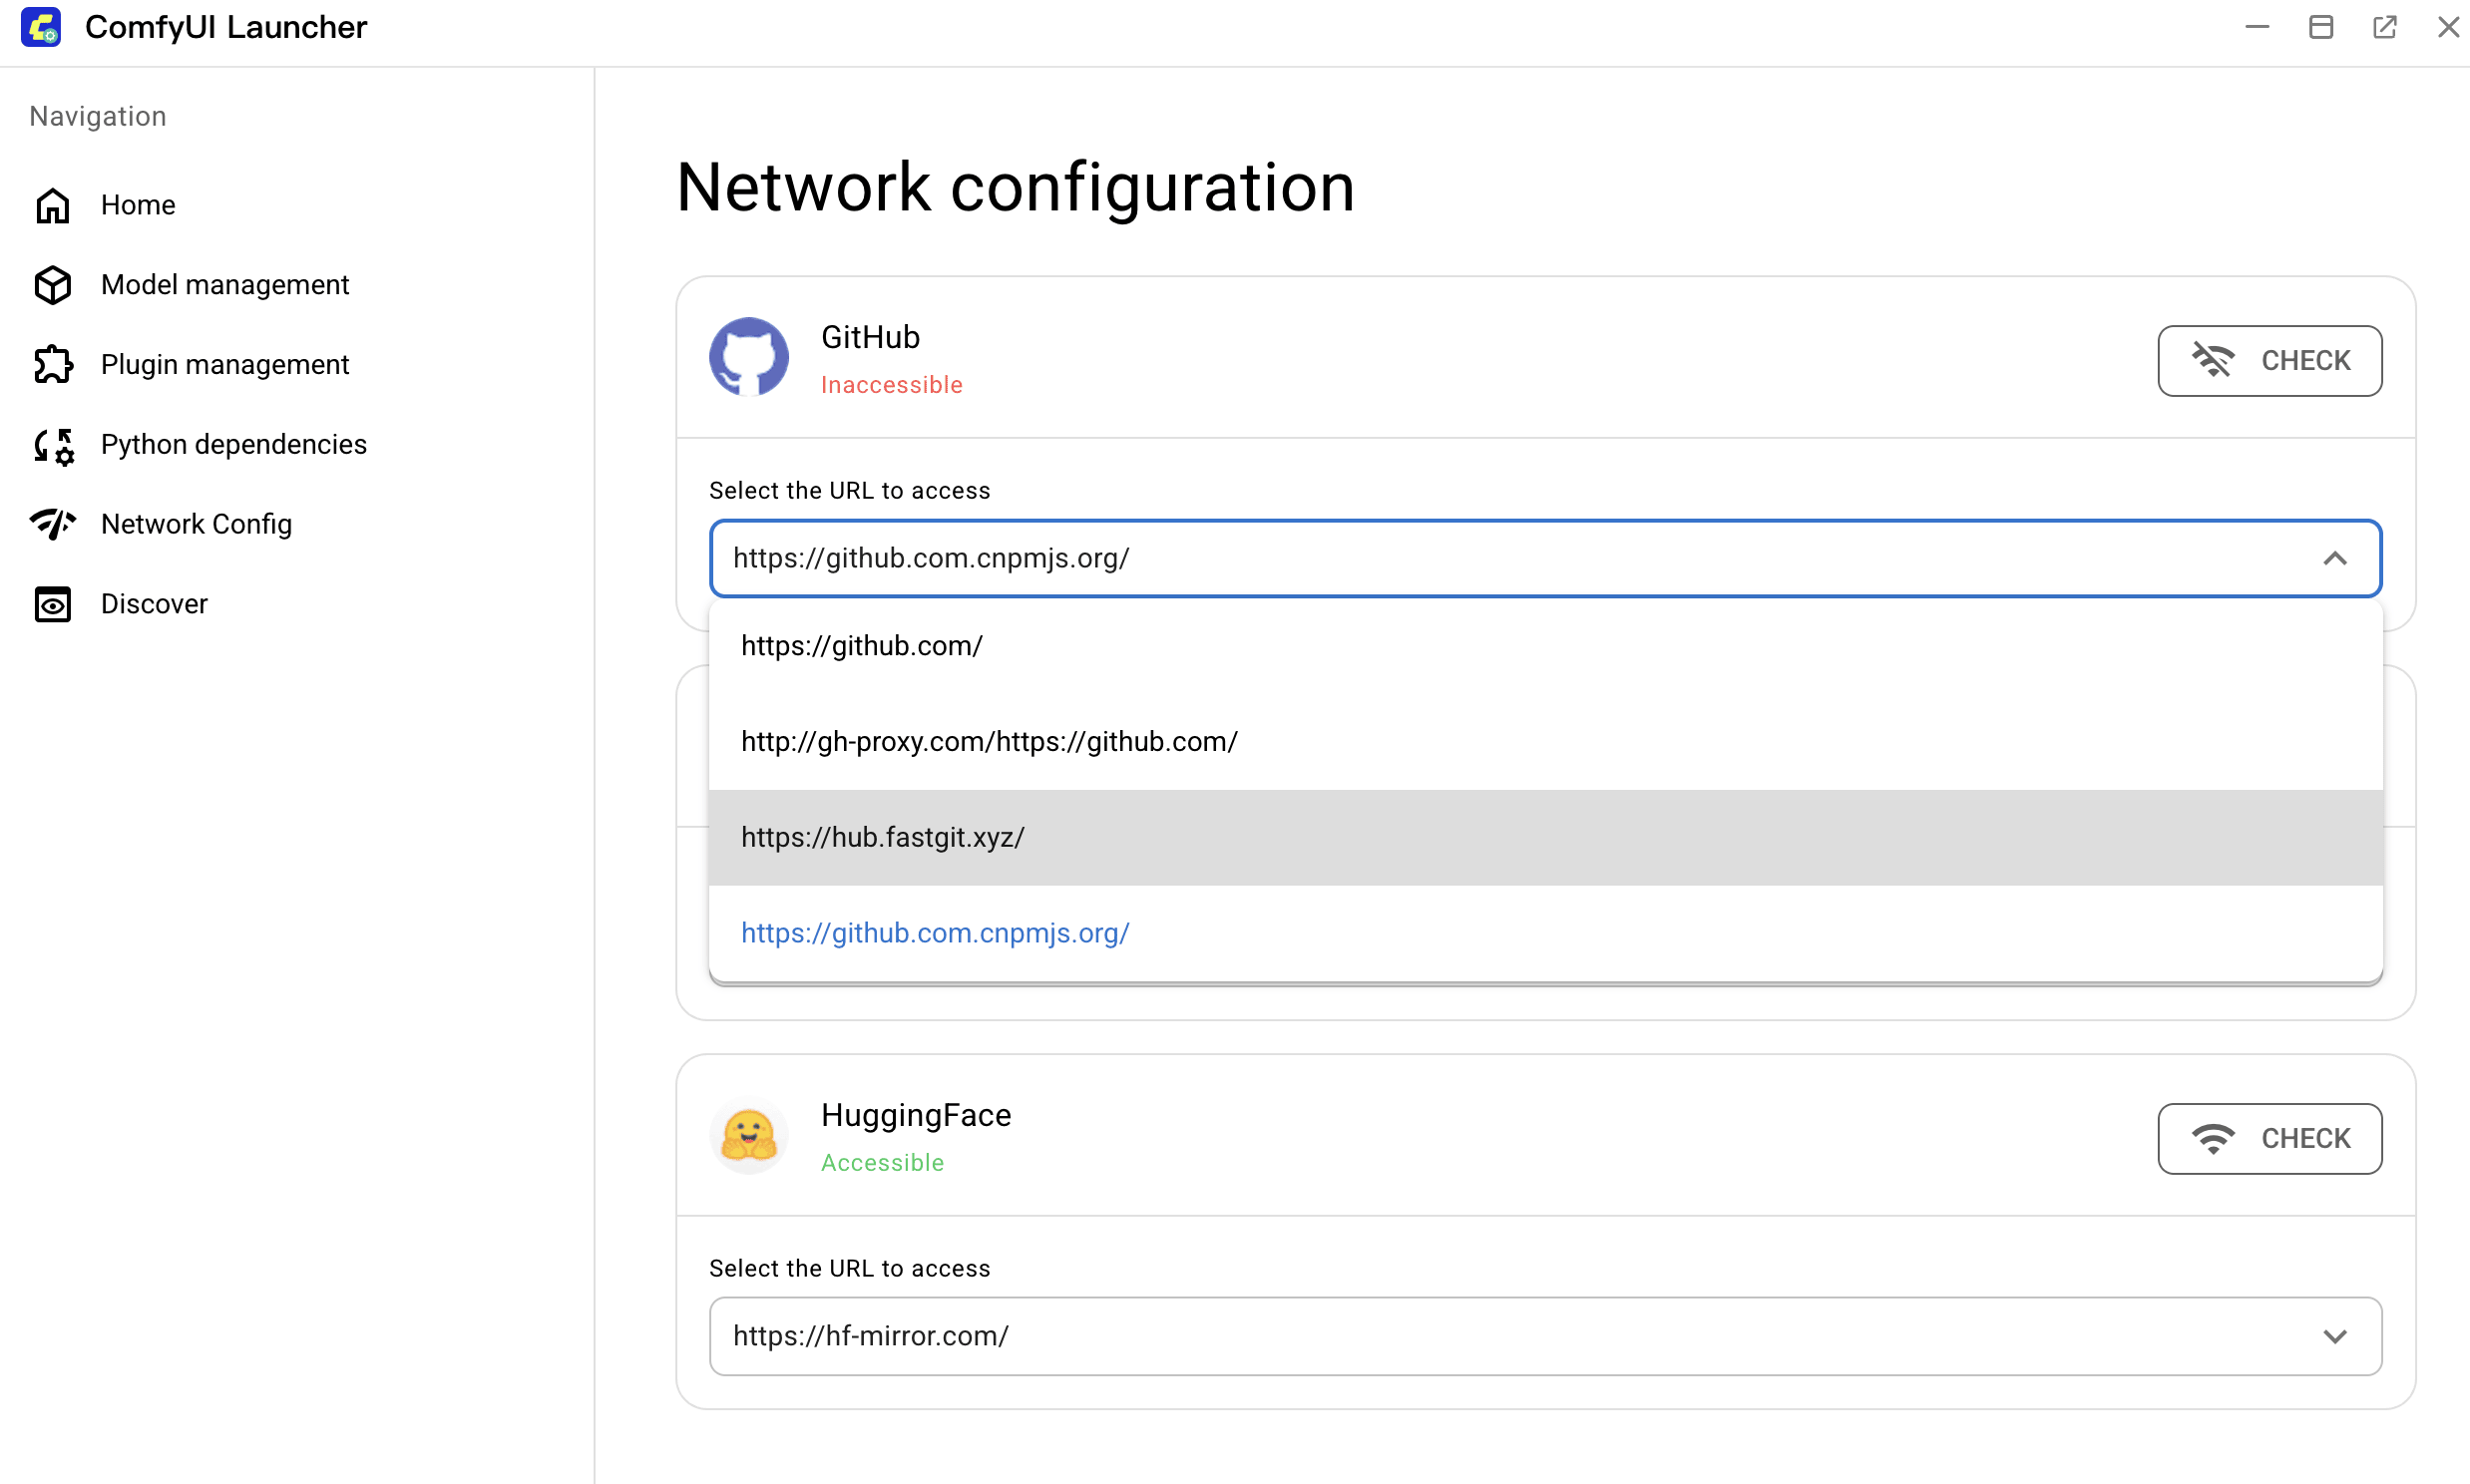Select https://github.com/ from the list
2470x1484 pixels.
coord(861,646)
